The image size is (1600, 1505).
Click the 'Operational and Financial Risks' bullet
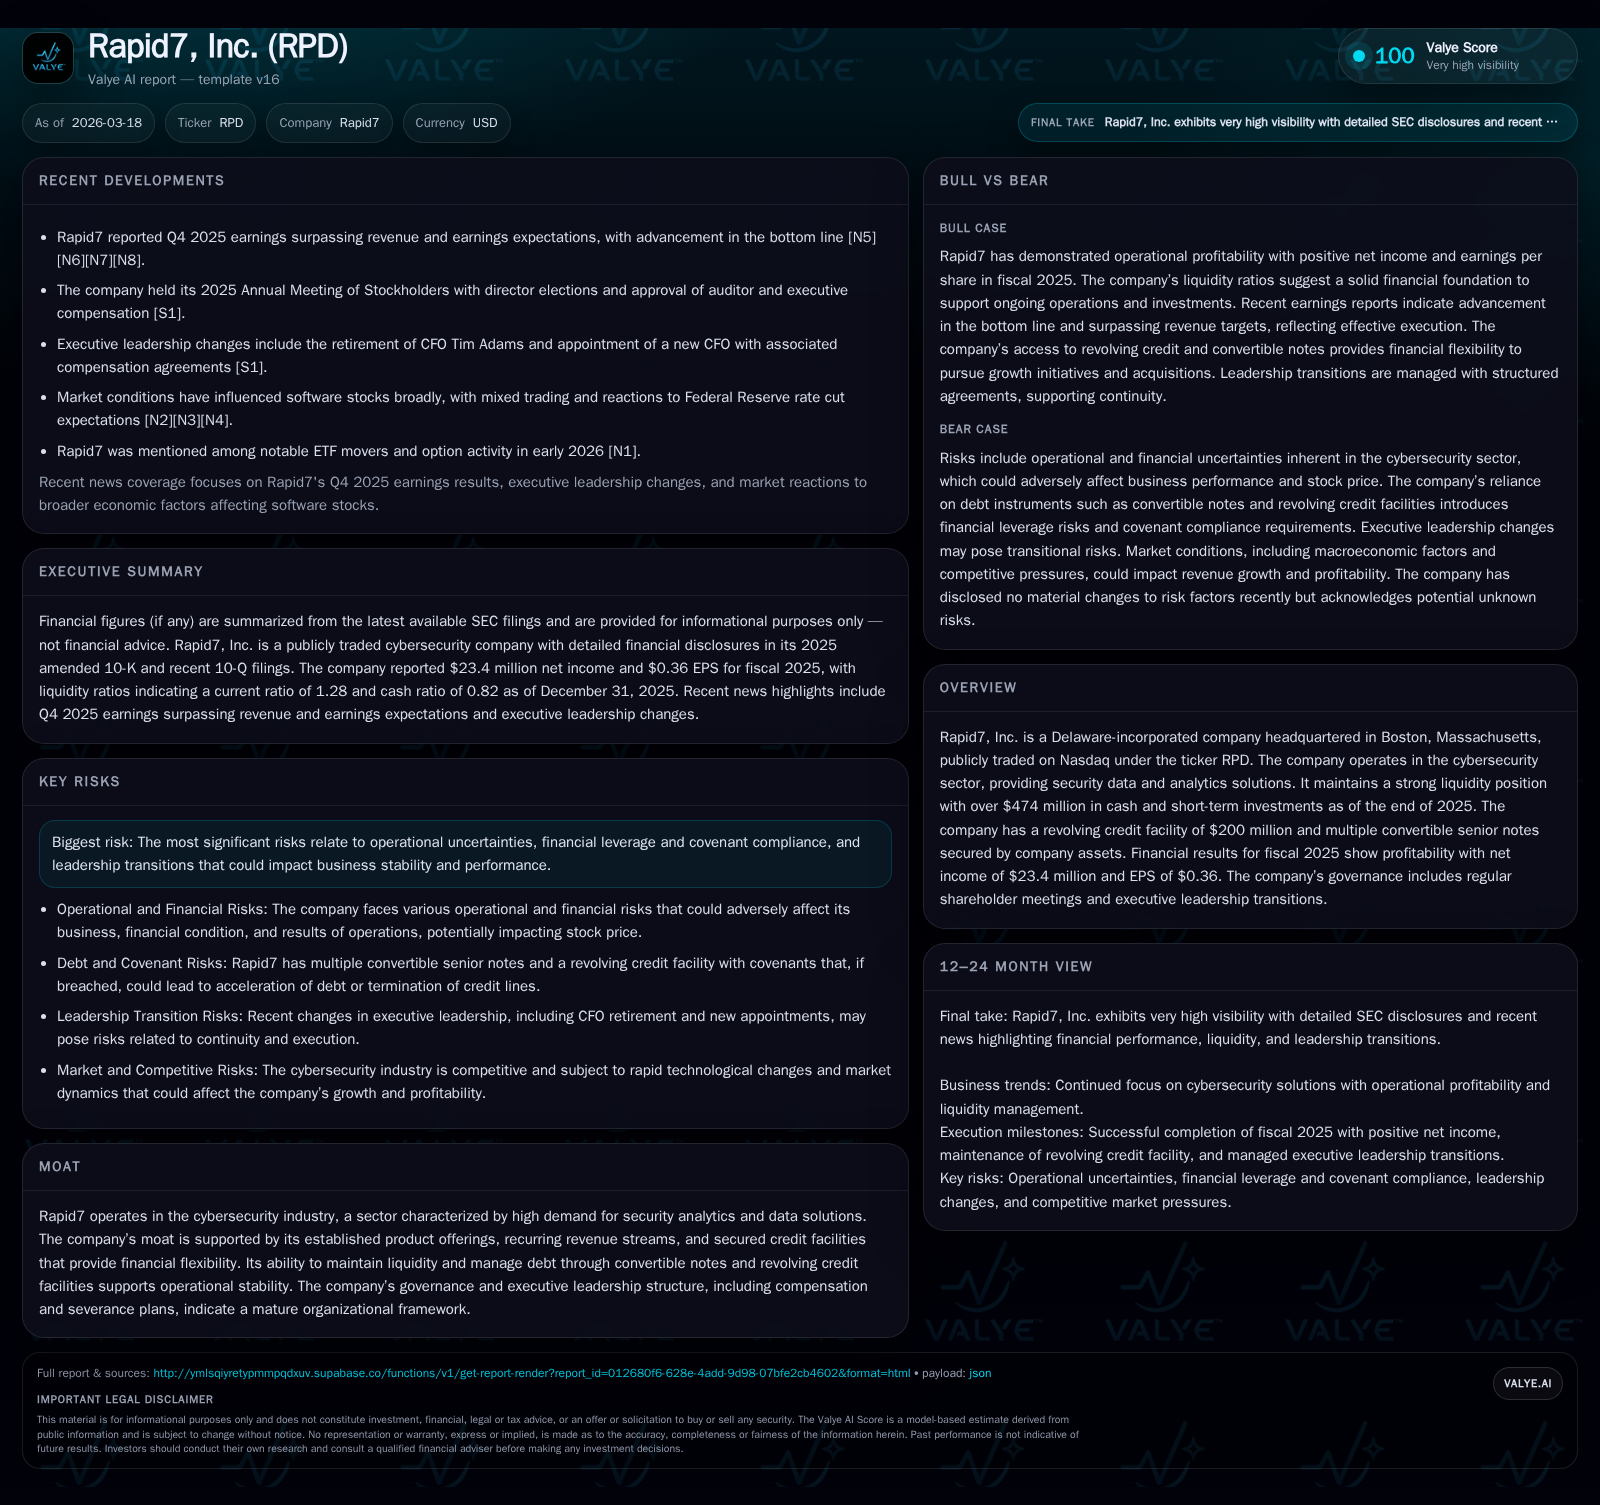point(453,921)
